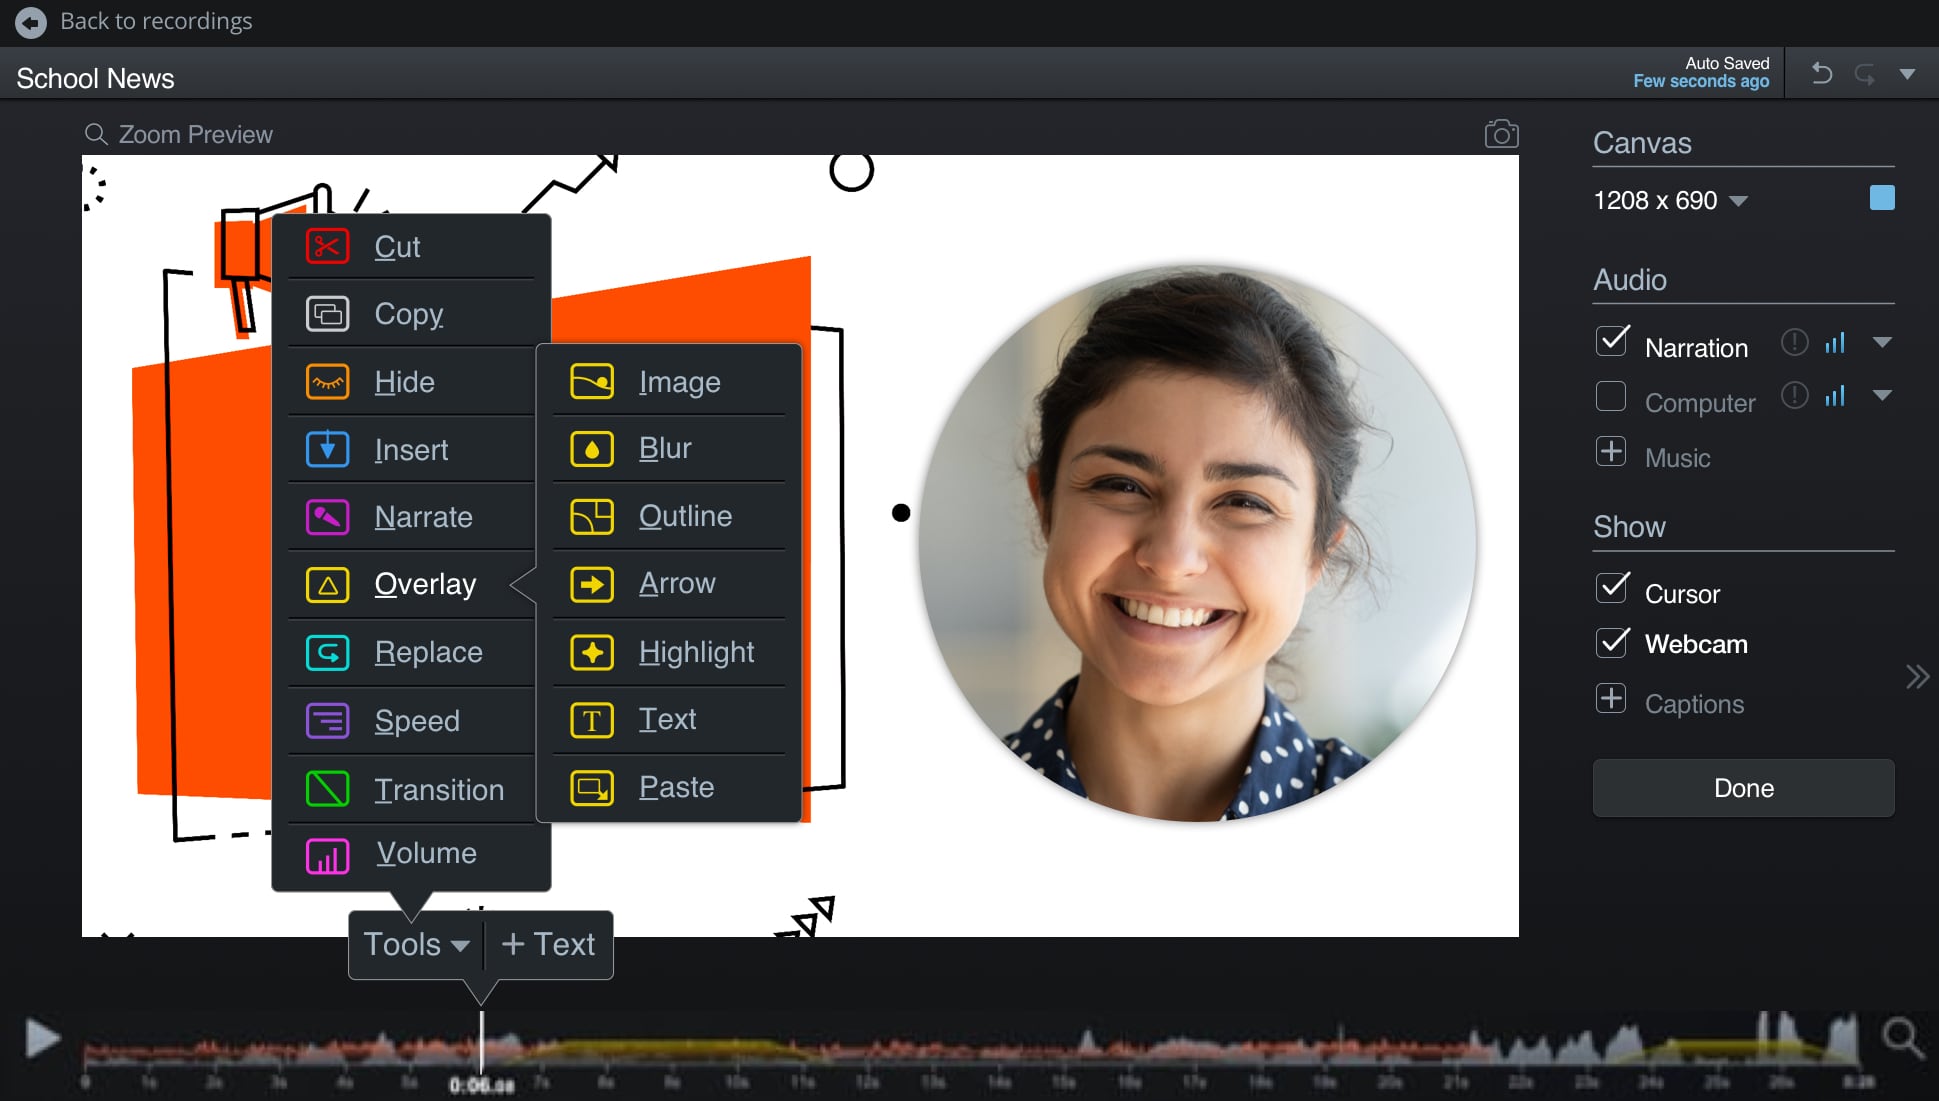This screenshot has height=1101, width=1939.
Task: Enable the Computer audio checkbox
Action: point(1611,396)
